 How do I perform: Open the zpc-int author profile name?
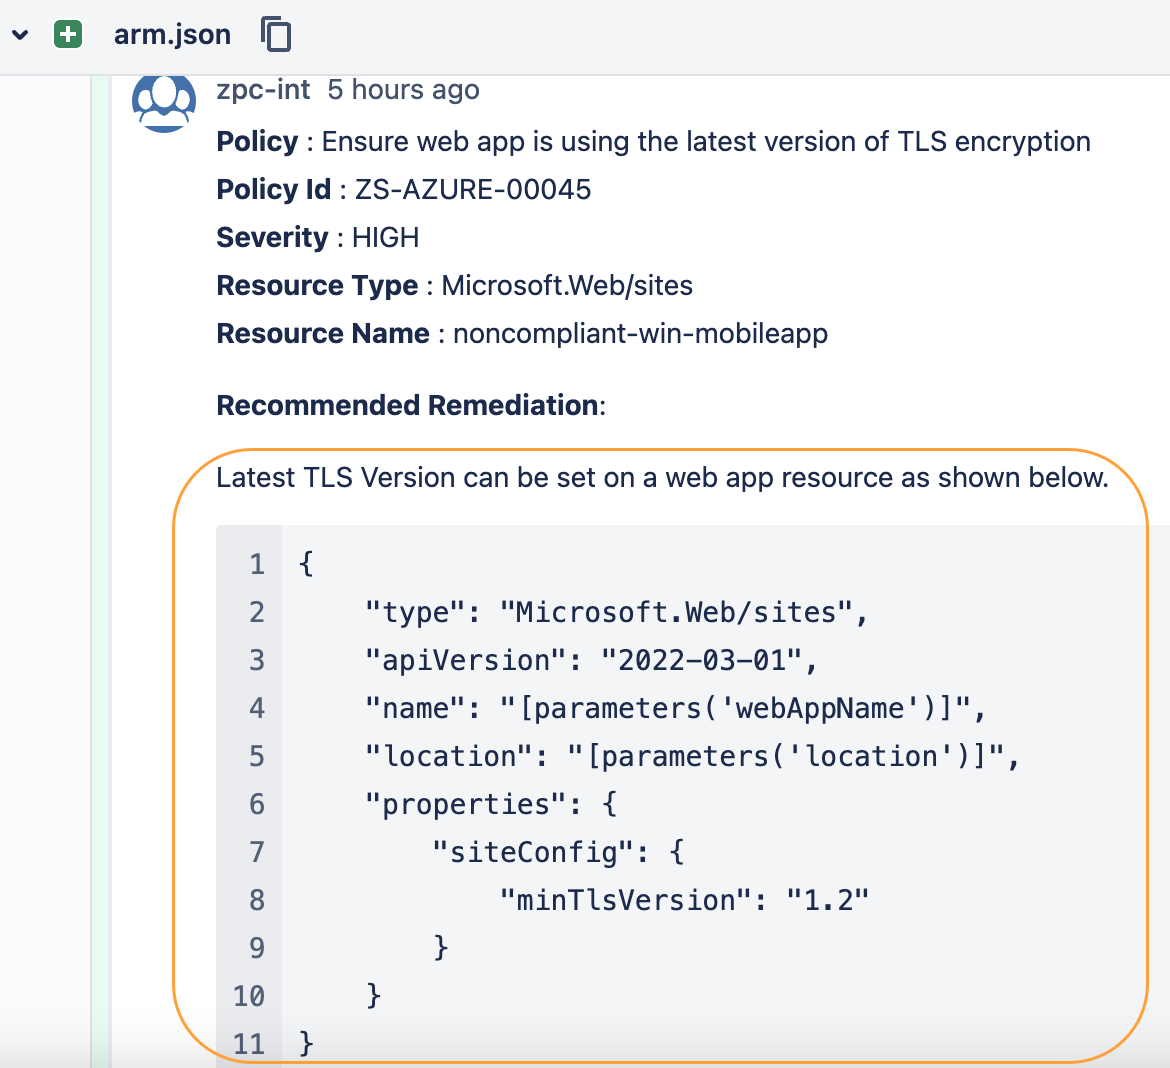[x=263, y=90]
